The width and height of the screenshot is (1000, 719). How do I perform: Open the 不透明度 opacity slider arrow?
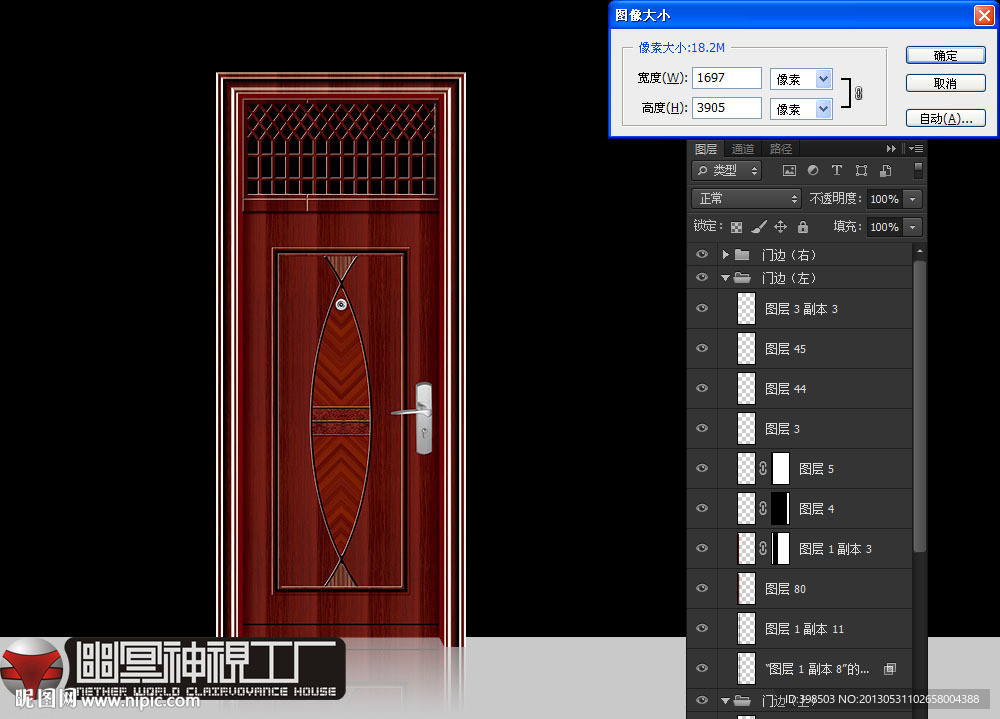(913, 199)
